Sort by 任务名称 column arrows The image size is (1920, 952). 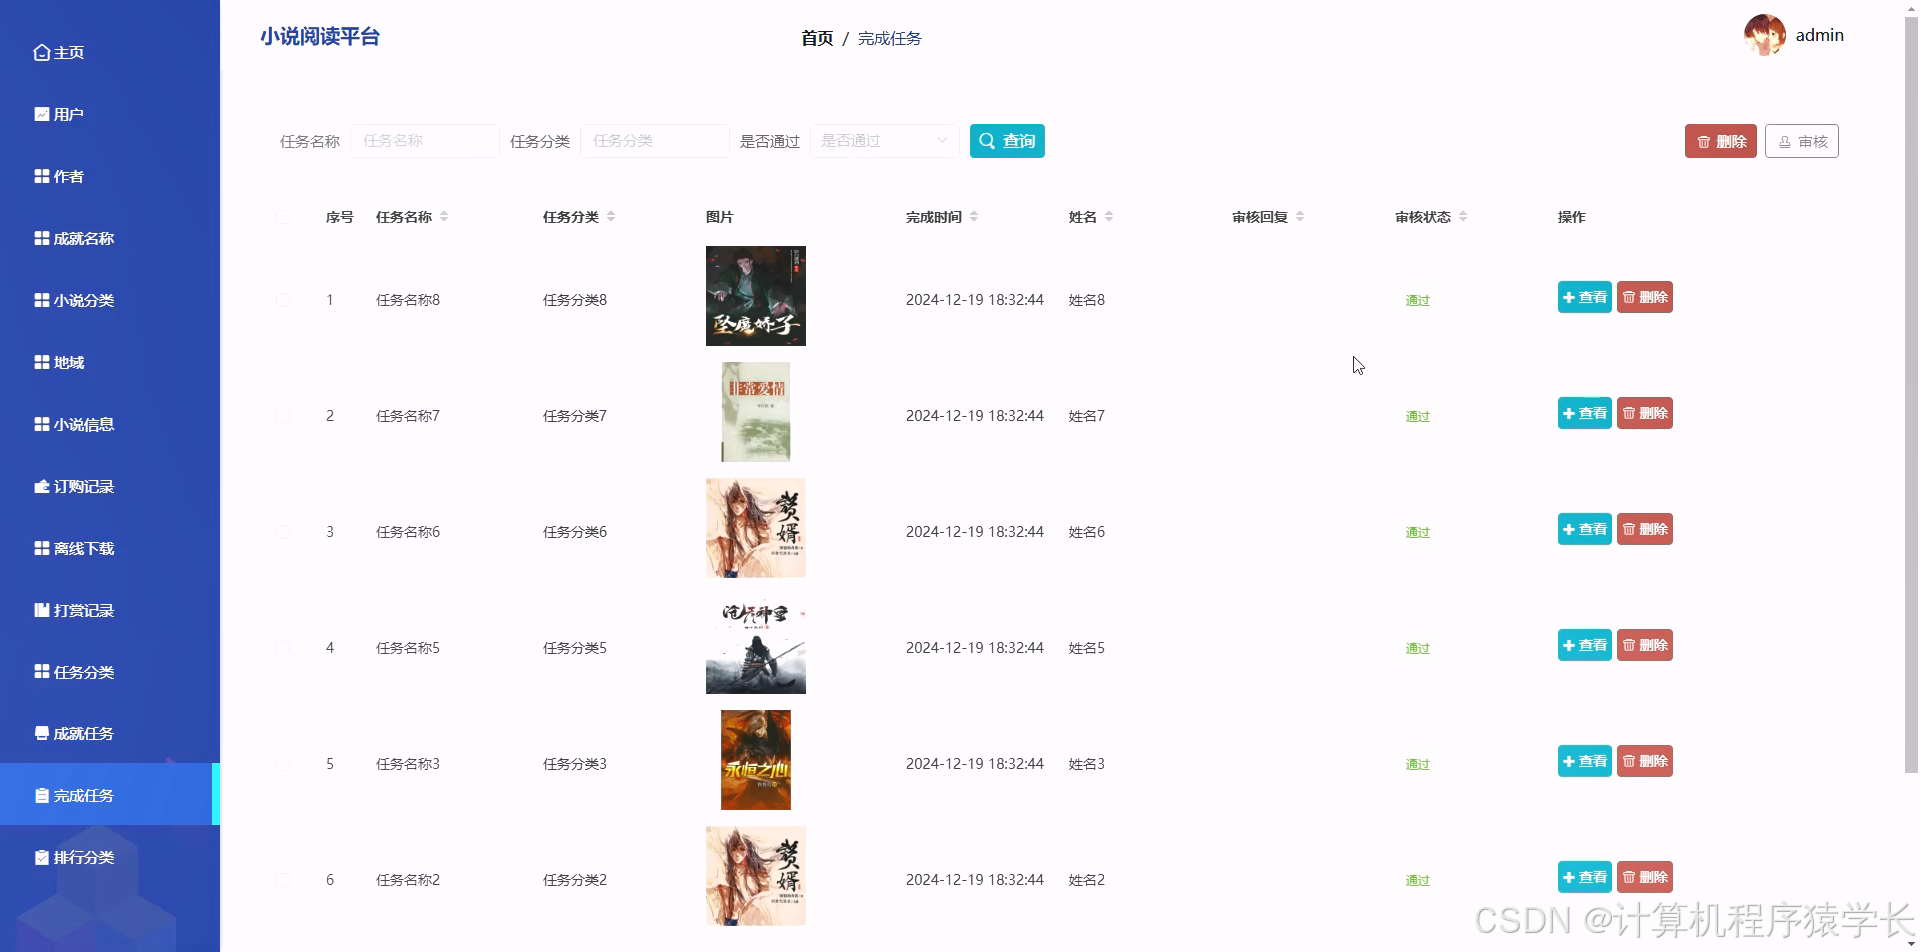(444, 217)
